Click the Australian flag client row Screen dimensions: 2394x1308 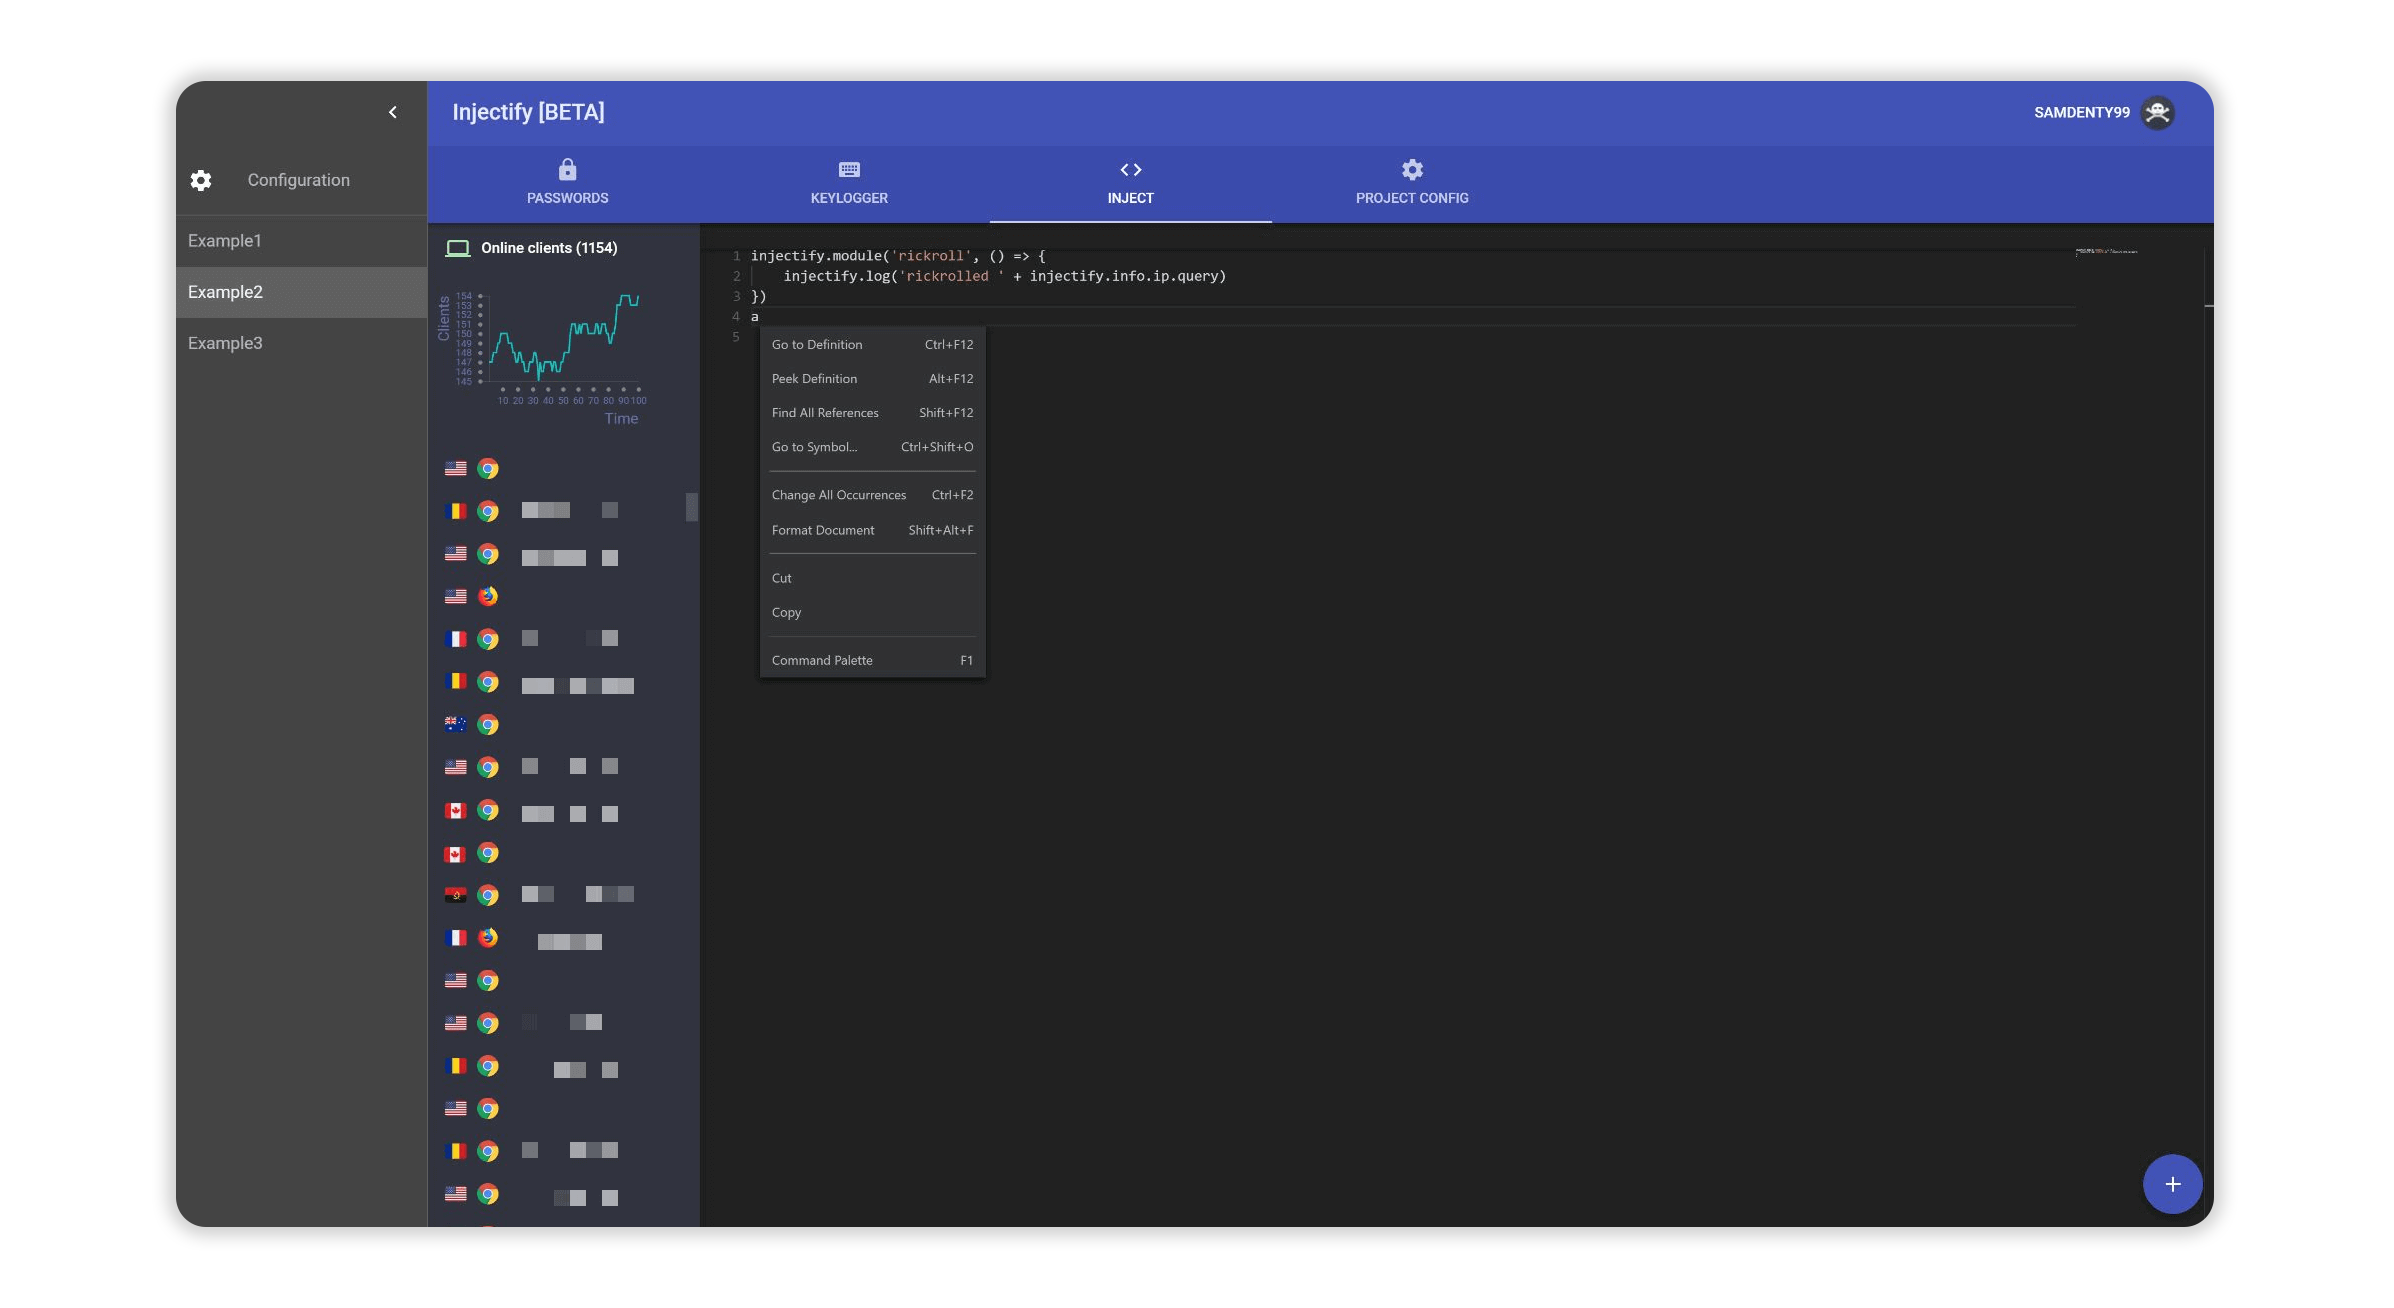[456, 724]
